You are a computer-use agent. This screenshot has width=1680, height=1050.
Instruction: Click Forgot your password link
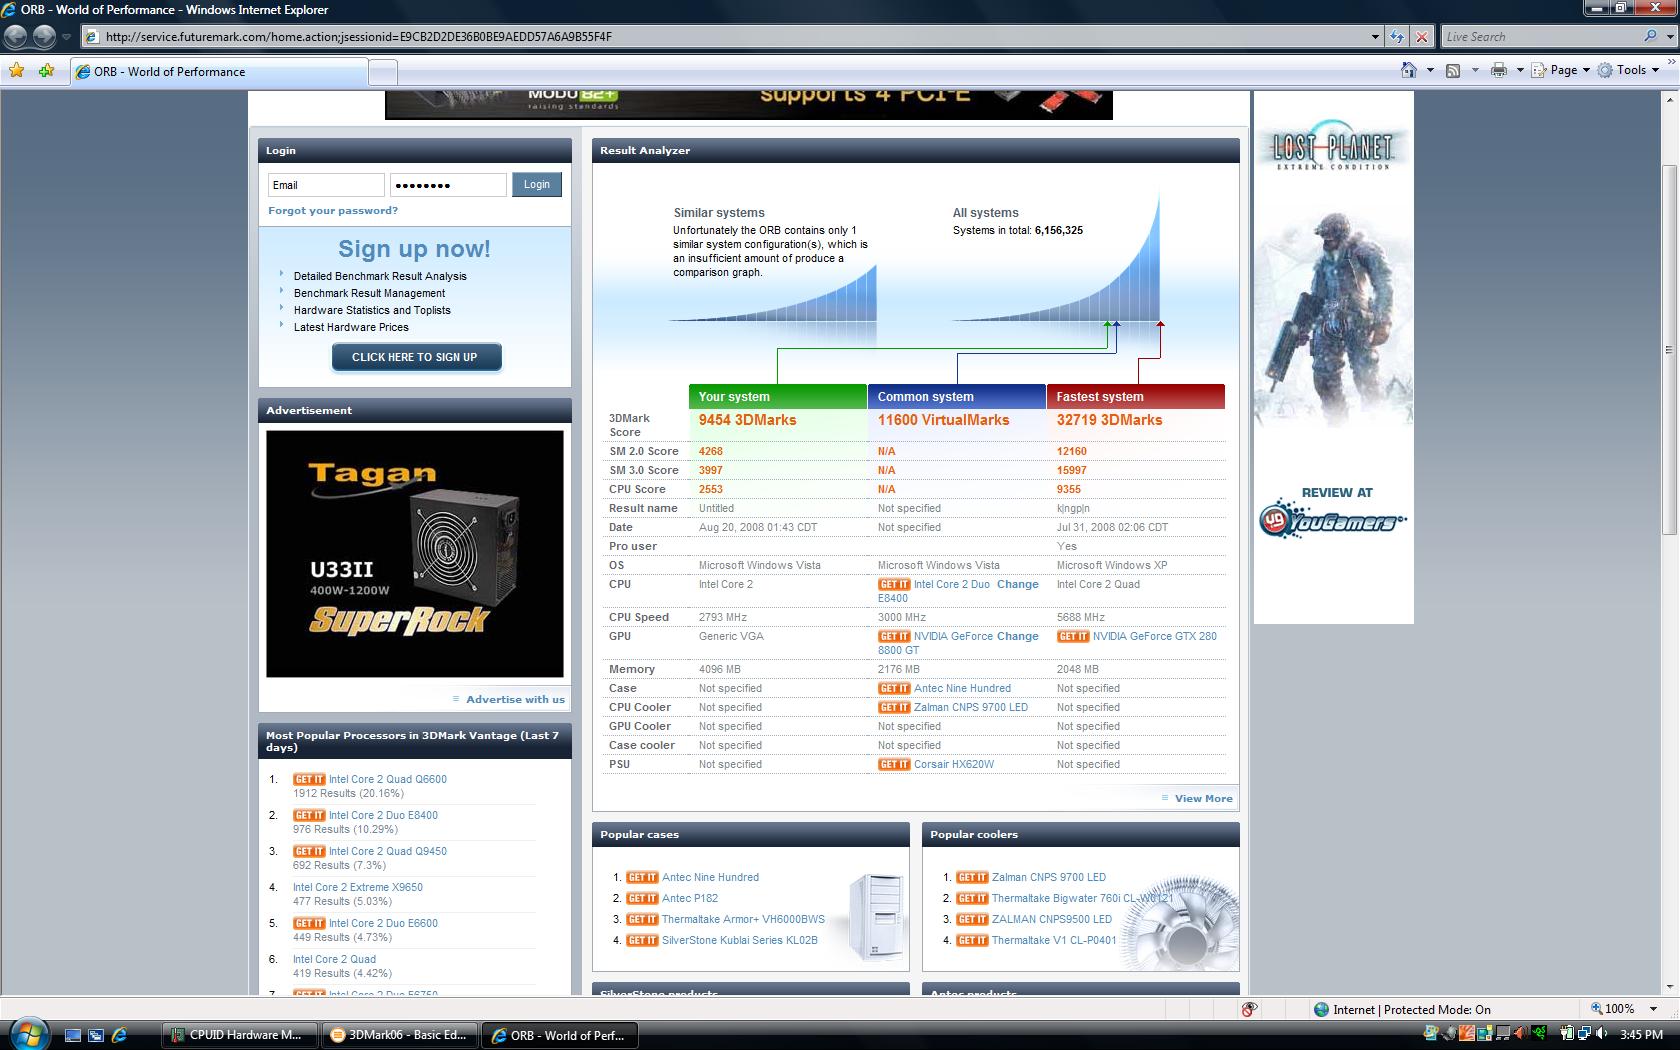click(333, 210)
